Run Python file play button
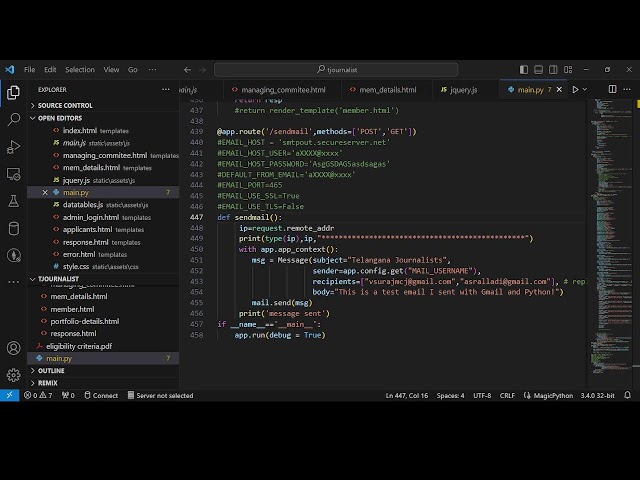The width and height of the screenshot is (640, 480). coord(575,89)
